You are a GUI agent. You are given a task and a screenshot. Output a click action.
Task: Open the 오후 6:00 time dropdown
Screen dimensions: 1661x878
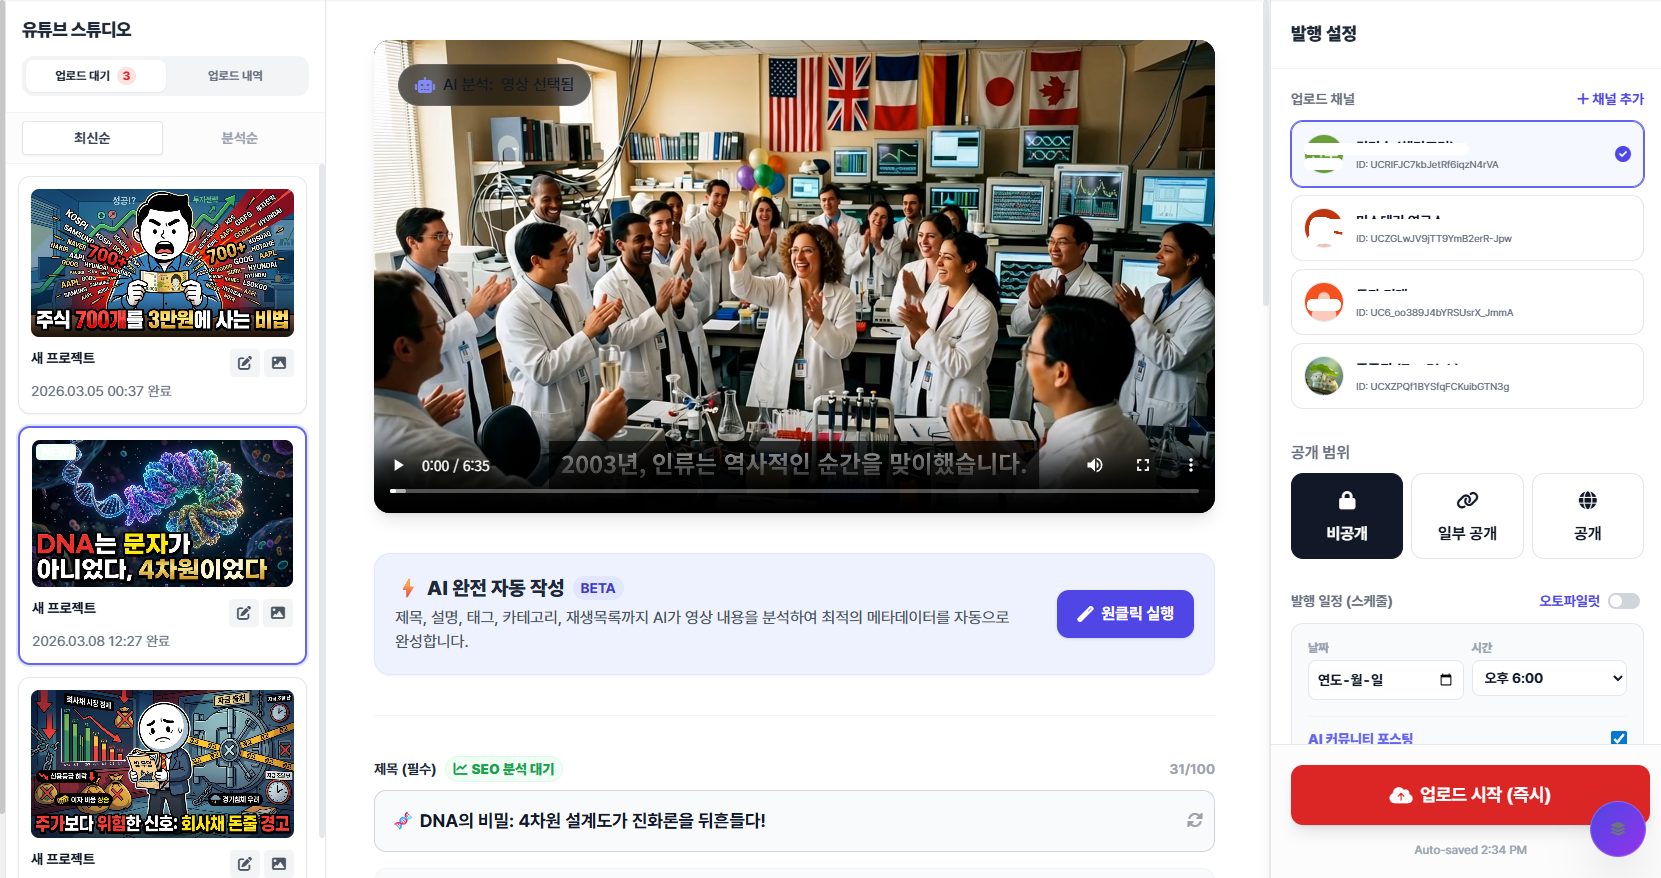(1549, 679)
